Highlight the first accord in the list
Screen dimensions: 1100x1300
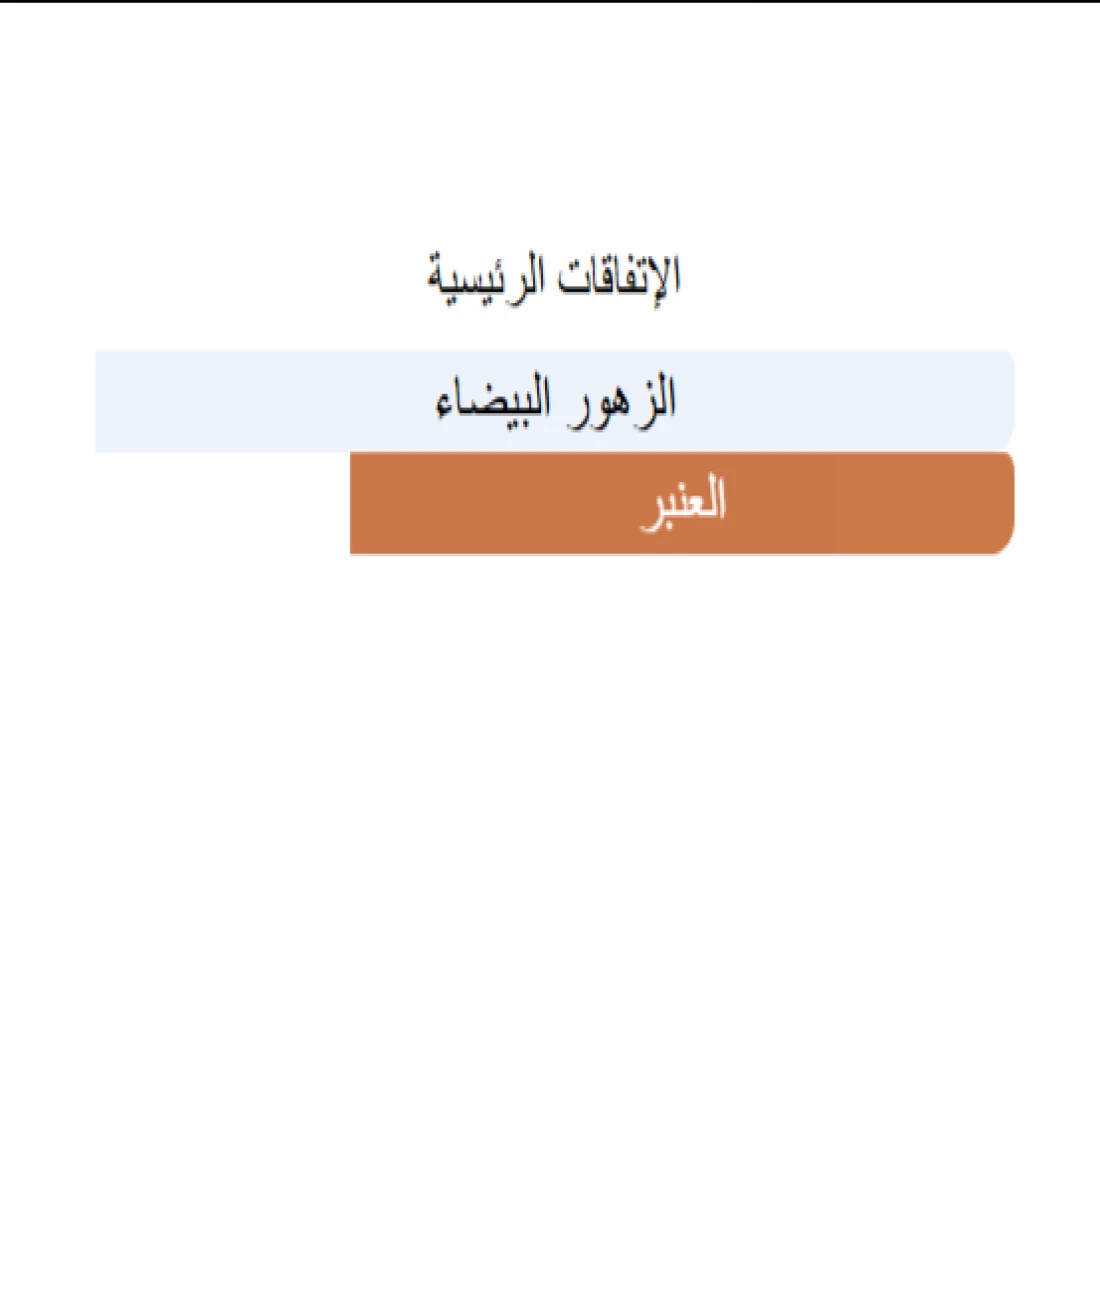[x=554, y=401]
